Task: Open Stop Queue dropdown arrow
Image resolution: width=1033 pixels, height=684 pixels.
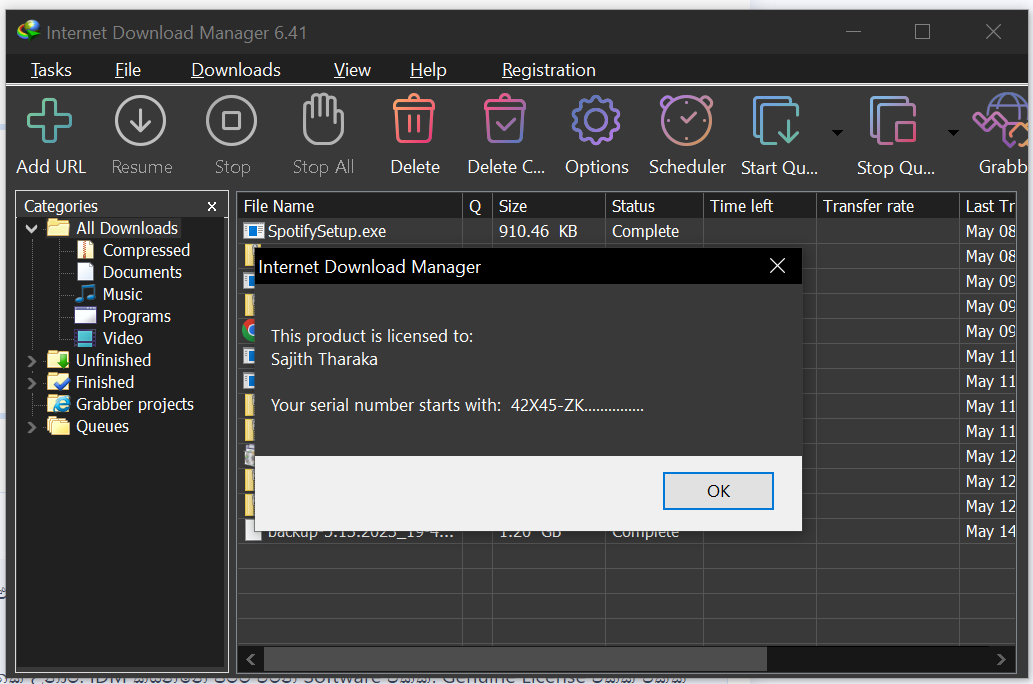Action: click(953, 133)
